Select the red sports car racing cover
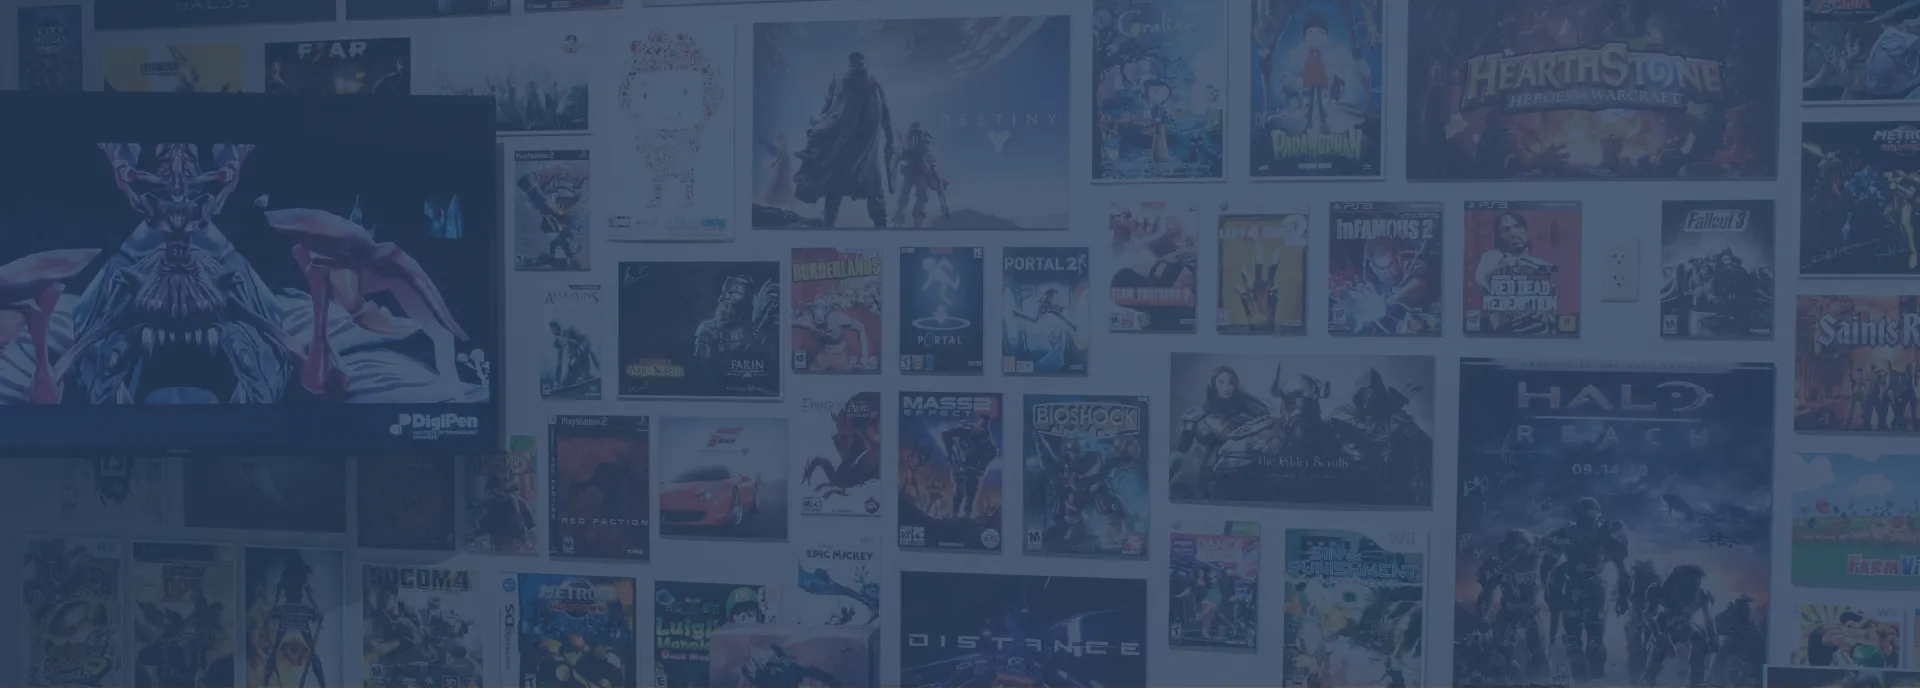 722,478
